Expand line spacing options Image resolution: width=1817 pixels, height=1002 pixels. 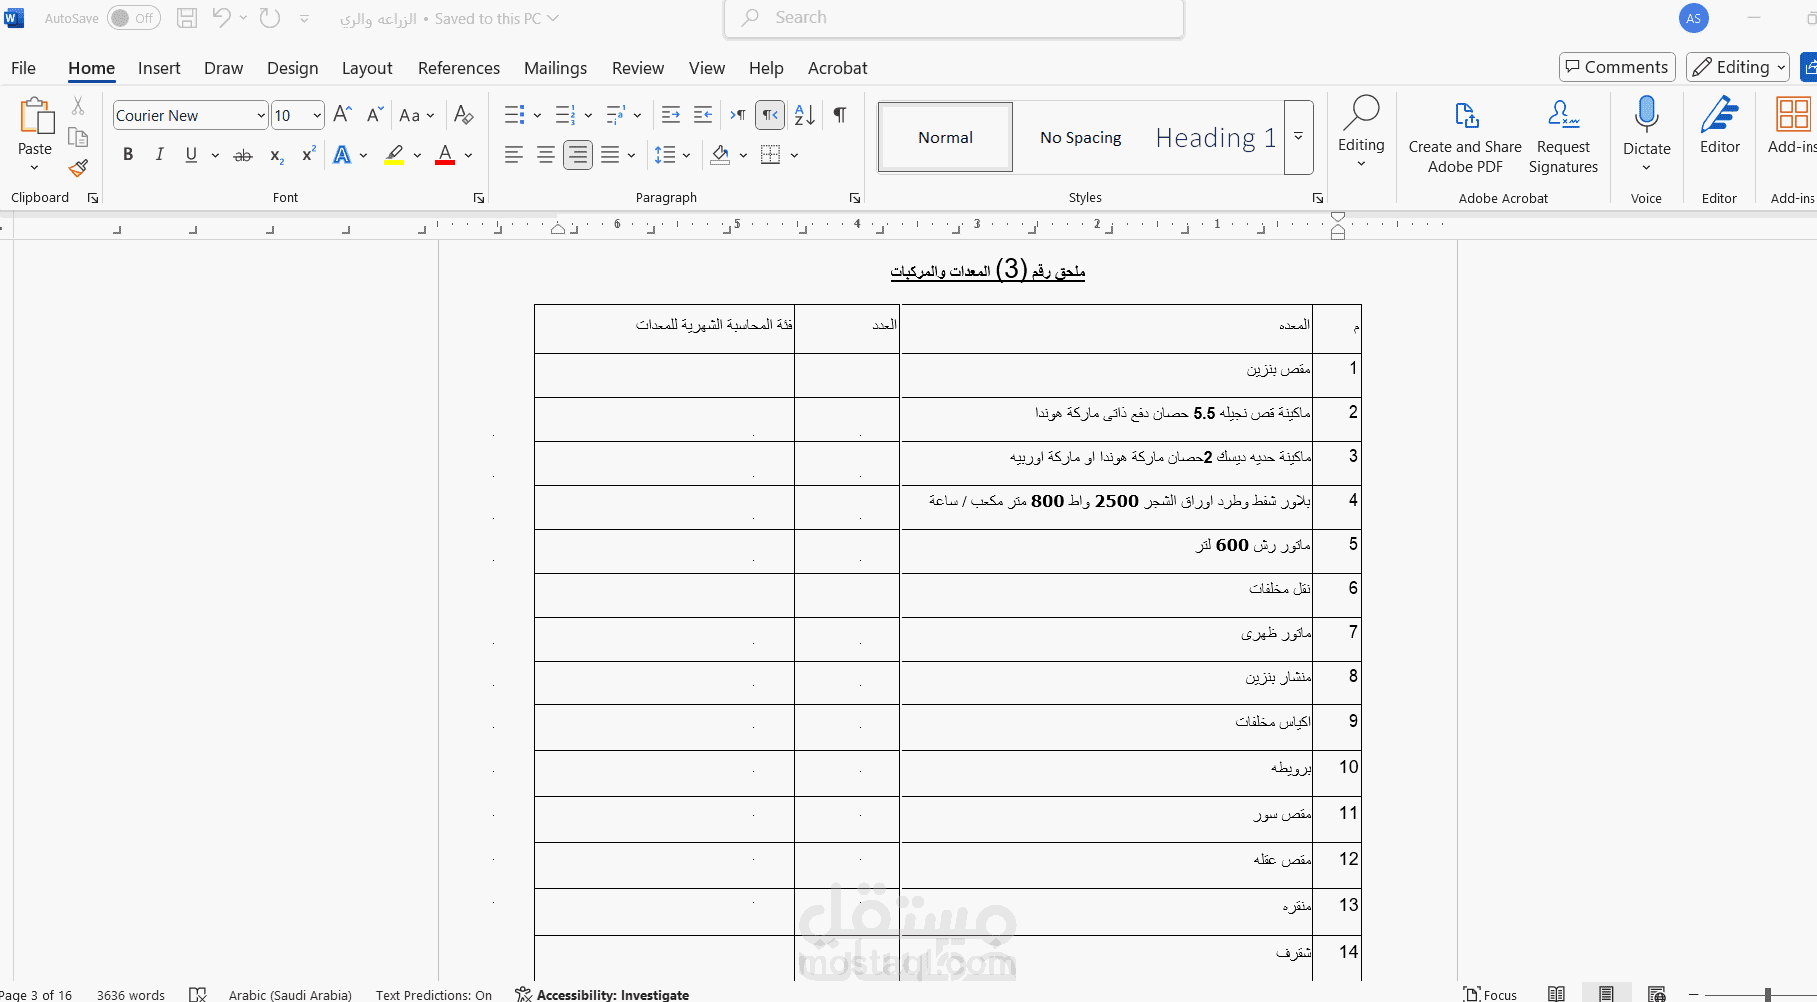[687, 155]
